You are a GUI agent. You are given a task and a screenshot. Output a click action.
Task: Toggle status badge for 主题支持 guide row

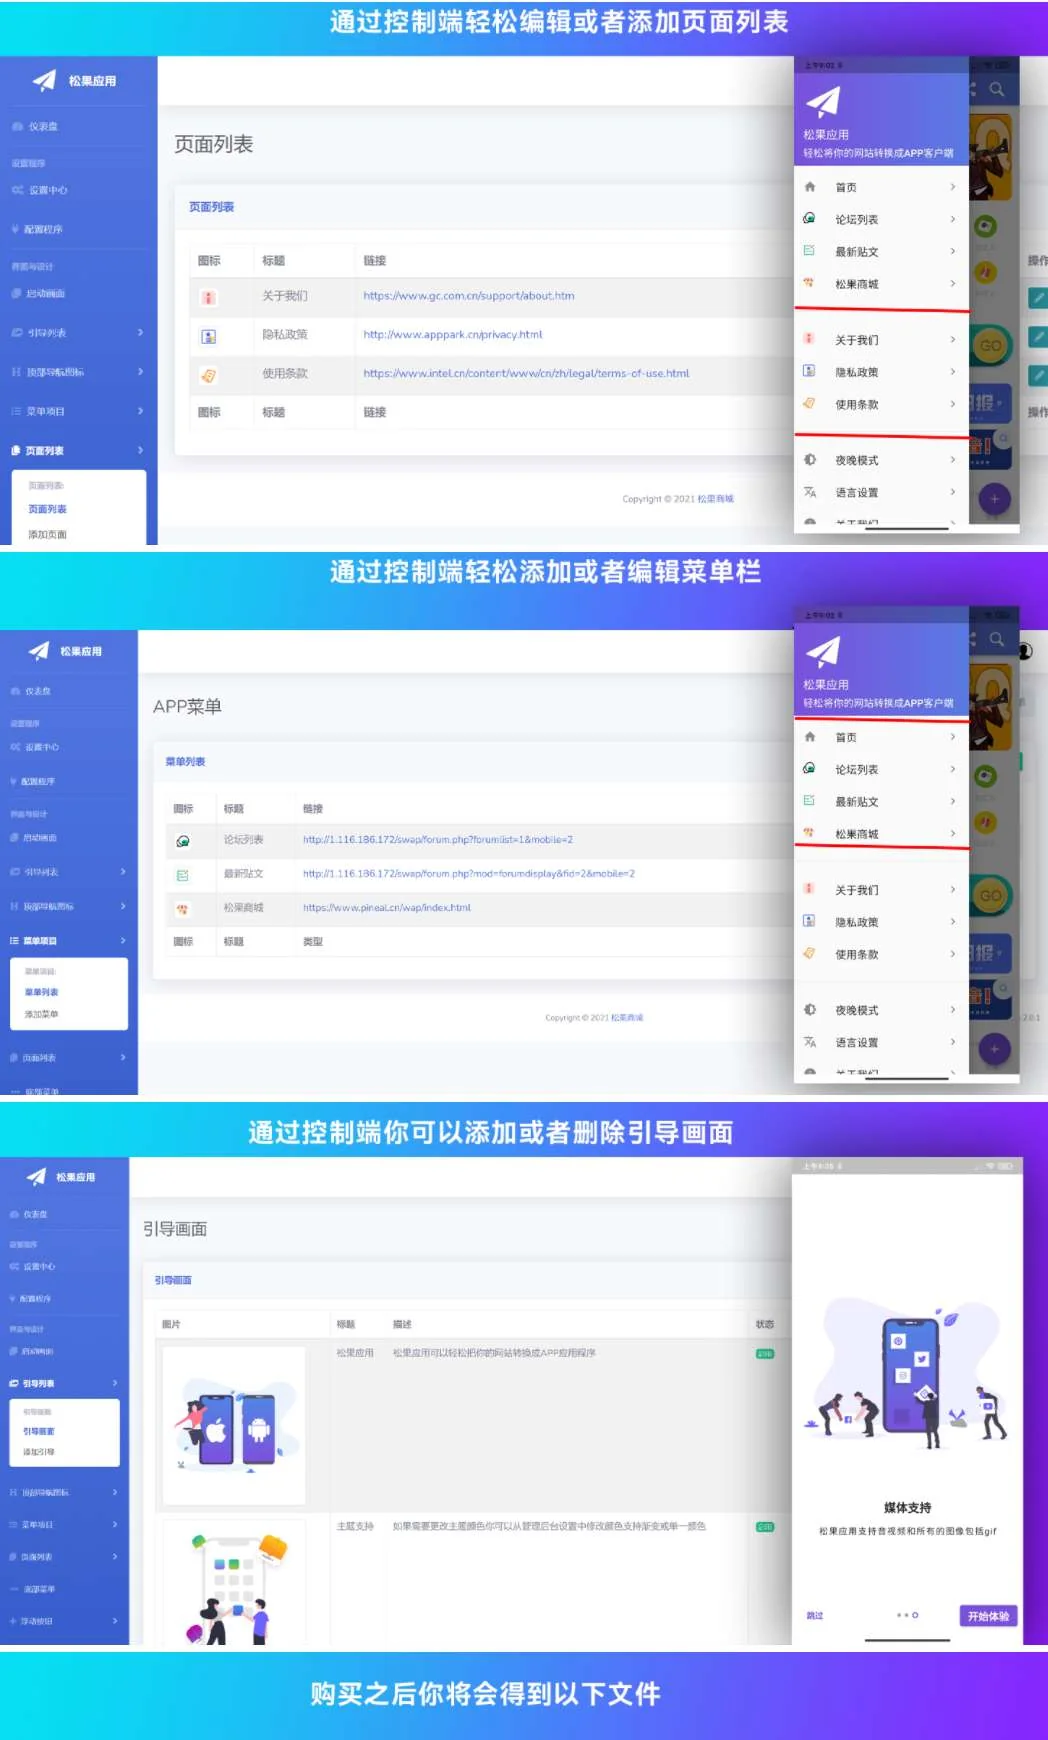click(x=765, y=1527)
